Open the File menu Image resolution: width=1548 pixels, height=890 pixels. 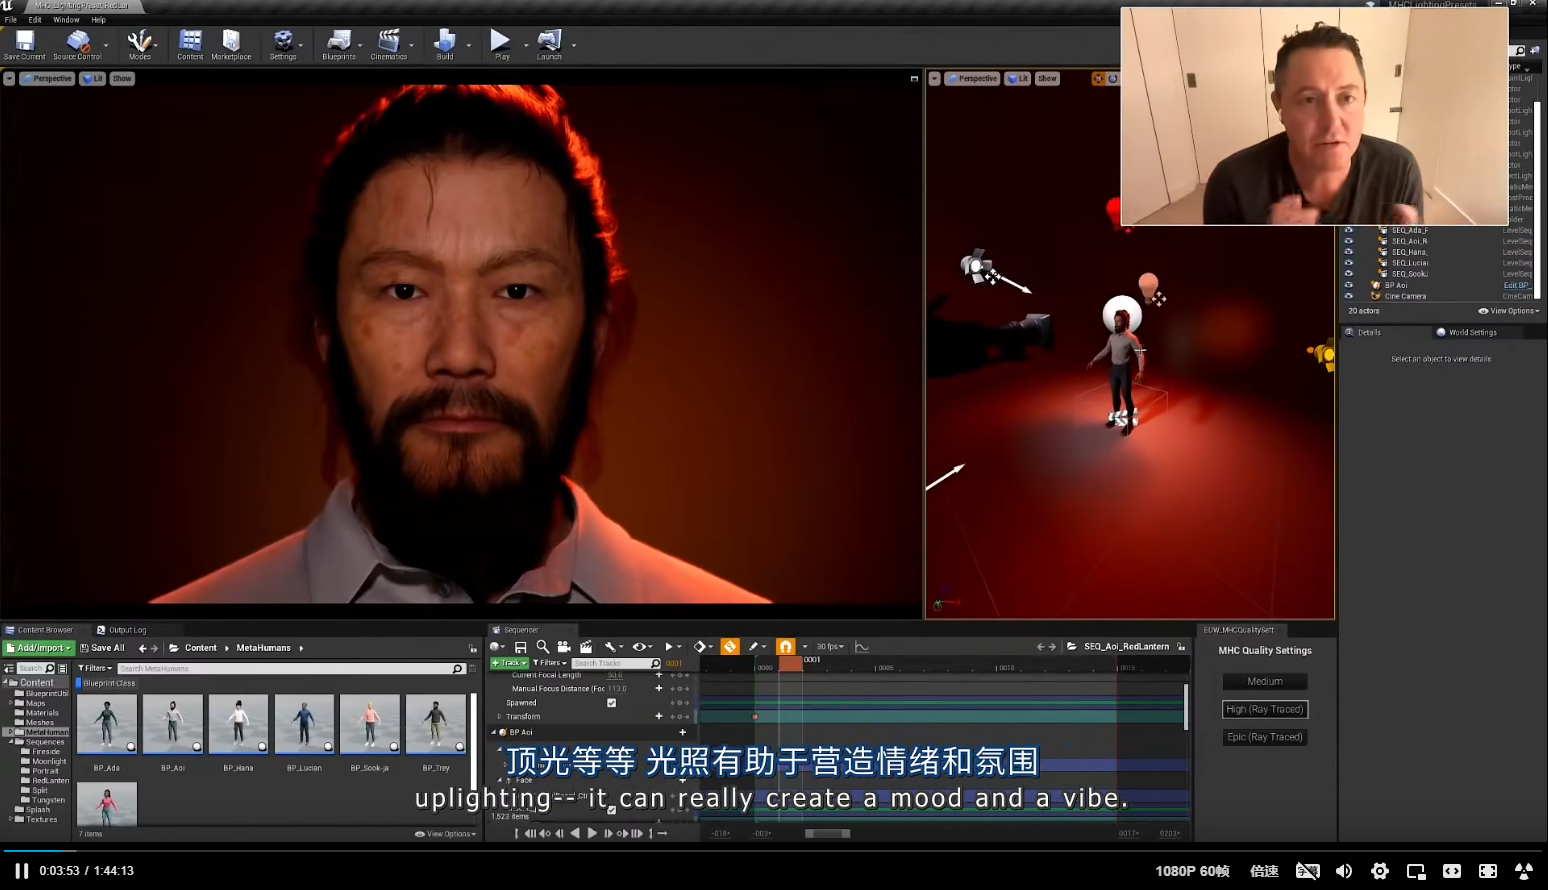tap(11, 20)
